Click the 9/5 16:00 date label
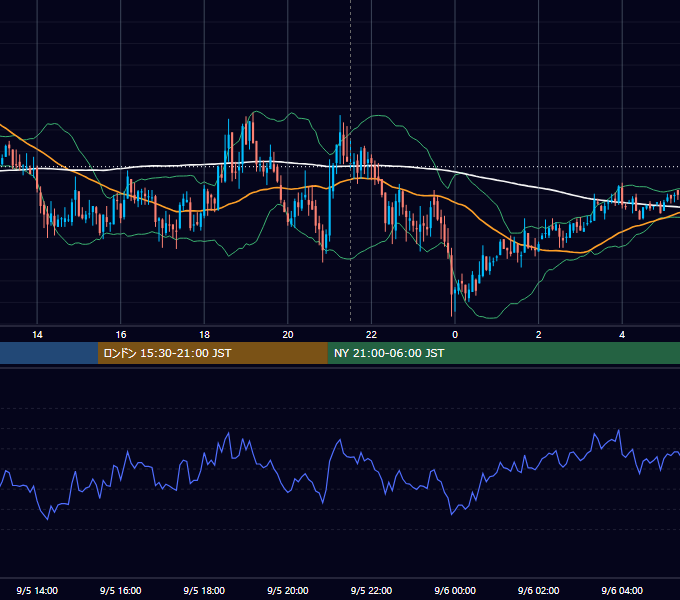680x600 pixels. pyautogui.click(x=121, y=590)
